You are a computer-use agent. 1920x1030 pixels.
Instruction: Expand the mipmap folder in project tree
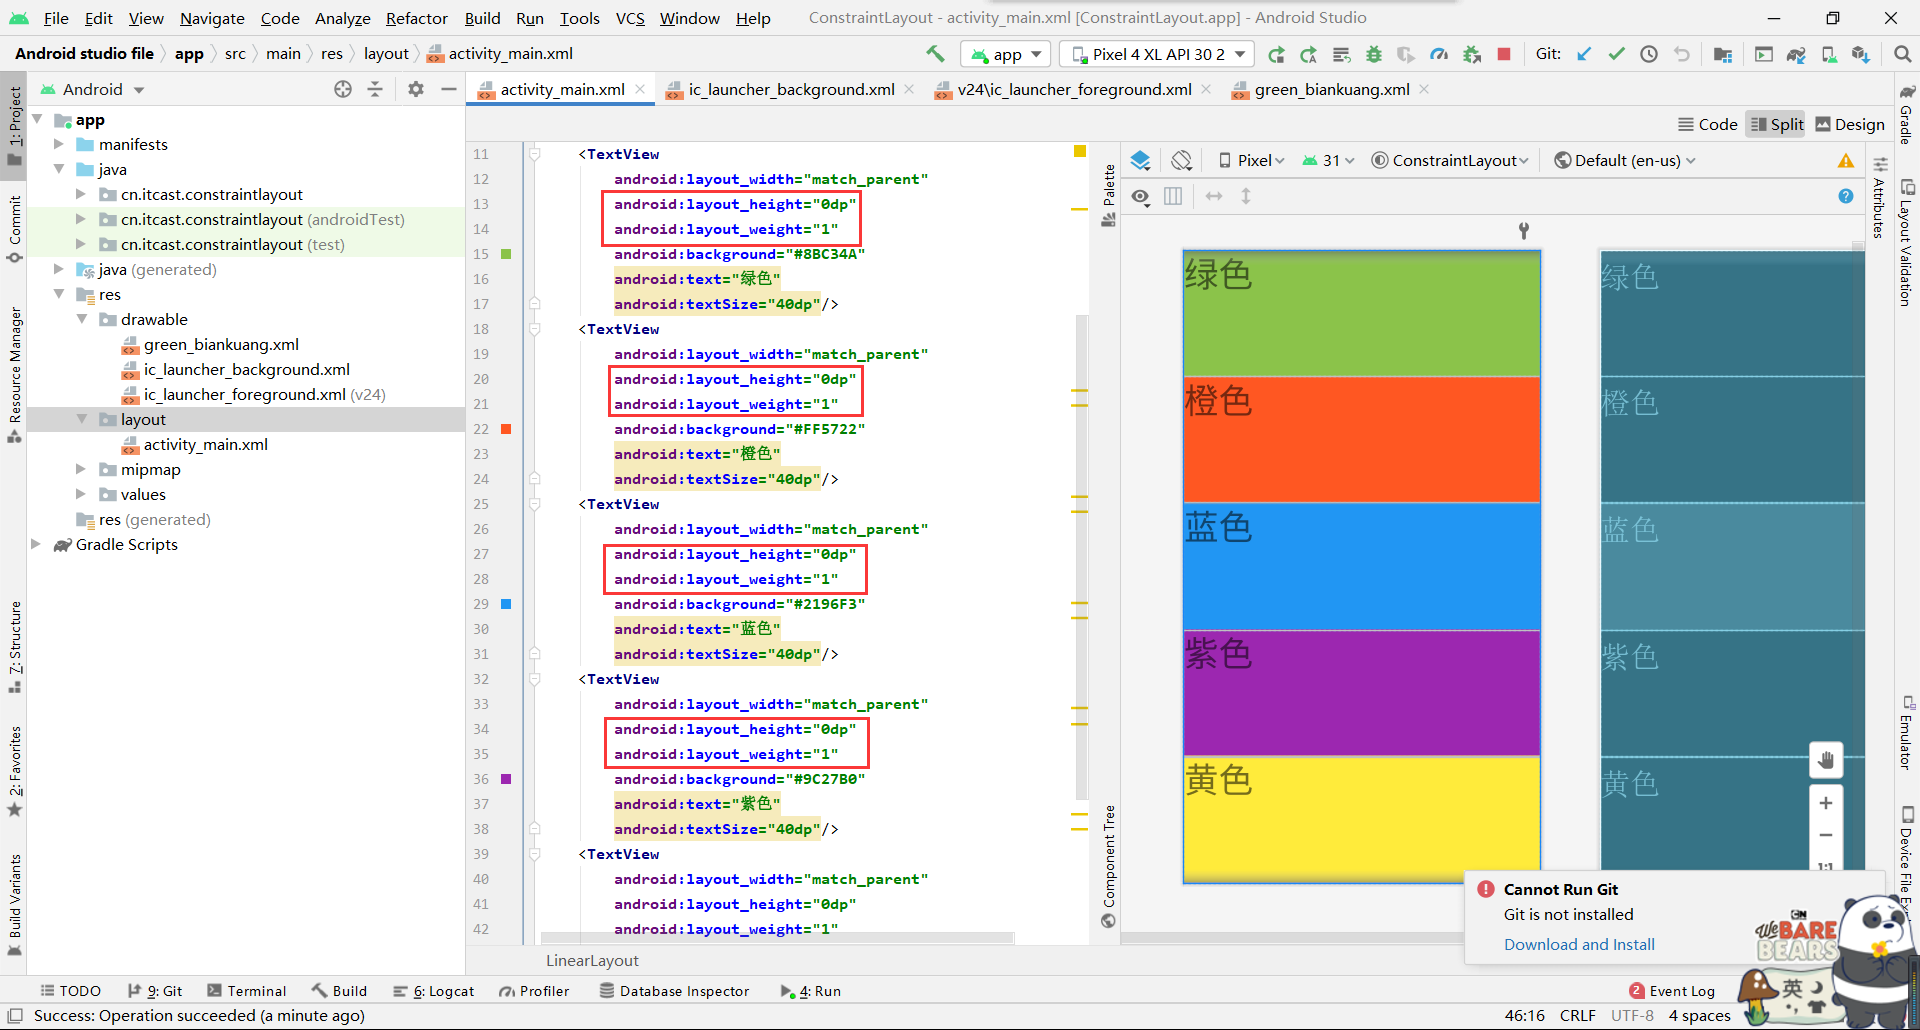click(x=82, y=469)
